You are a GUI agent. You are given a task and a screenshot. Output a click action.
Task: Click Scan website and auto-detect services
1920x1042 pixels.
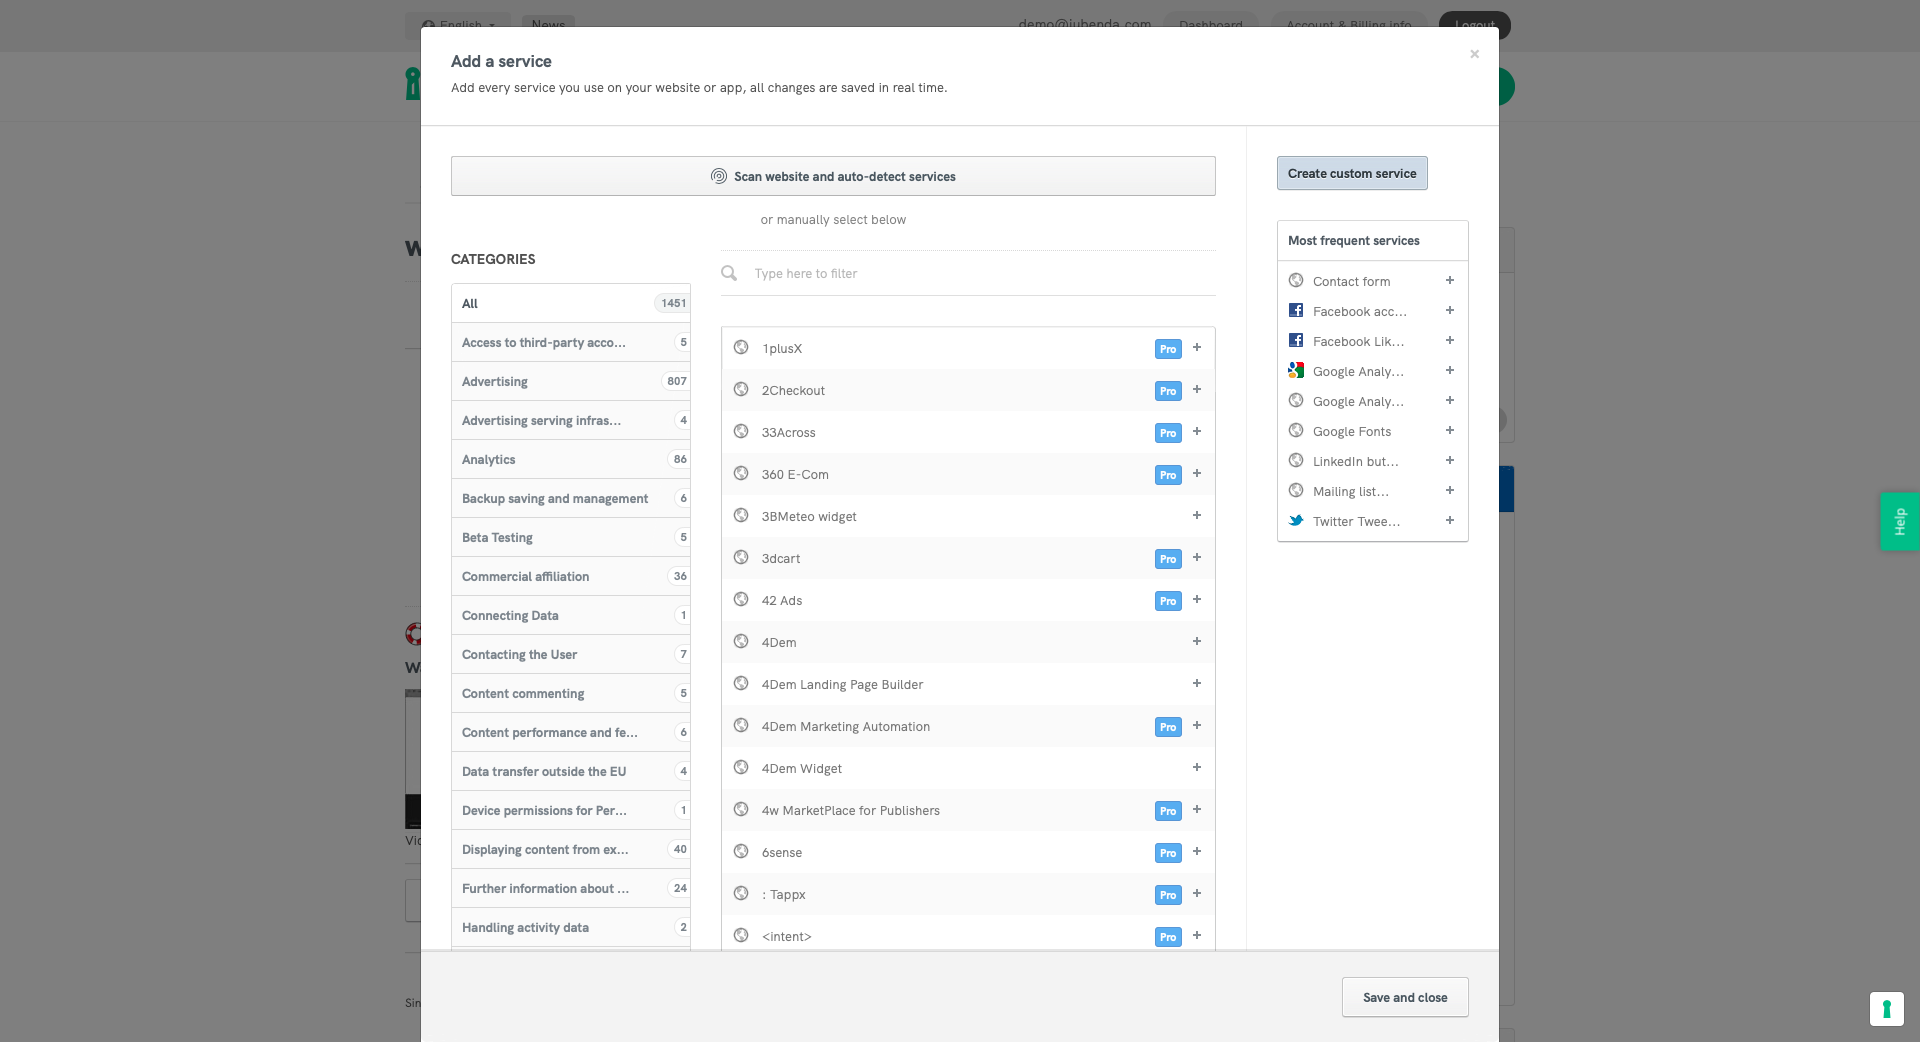click(833, 176)
